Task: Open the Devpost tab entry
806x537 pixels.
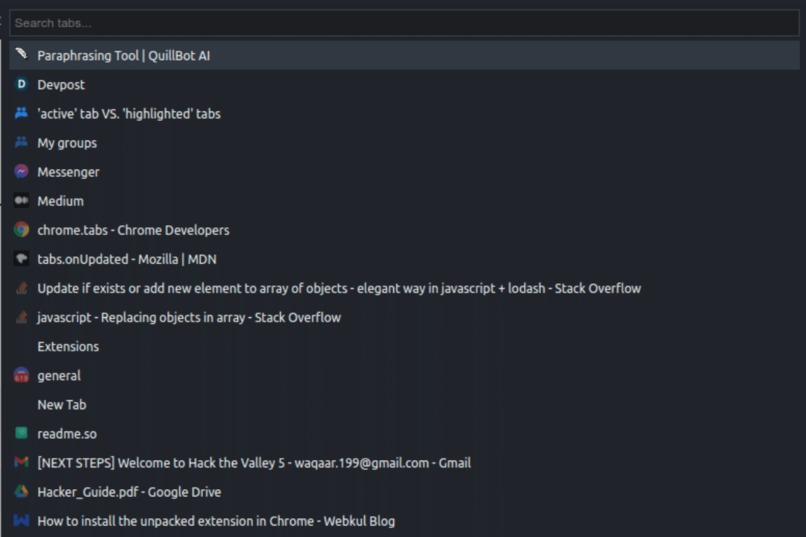Action: pyautogui.click(x=404, y=85)
